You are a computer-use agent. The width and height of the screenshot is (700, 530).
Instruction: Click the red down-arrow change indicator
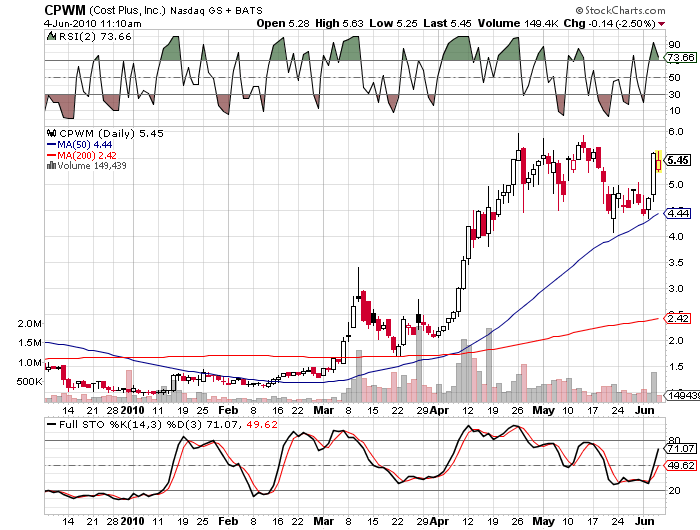[x=662, y=24]
